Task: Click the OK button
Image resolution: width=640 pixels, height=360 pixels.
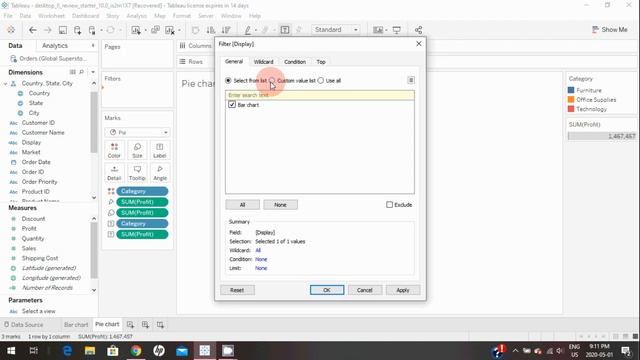Action: click(x=327, y=290)
